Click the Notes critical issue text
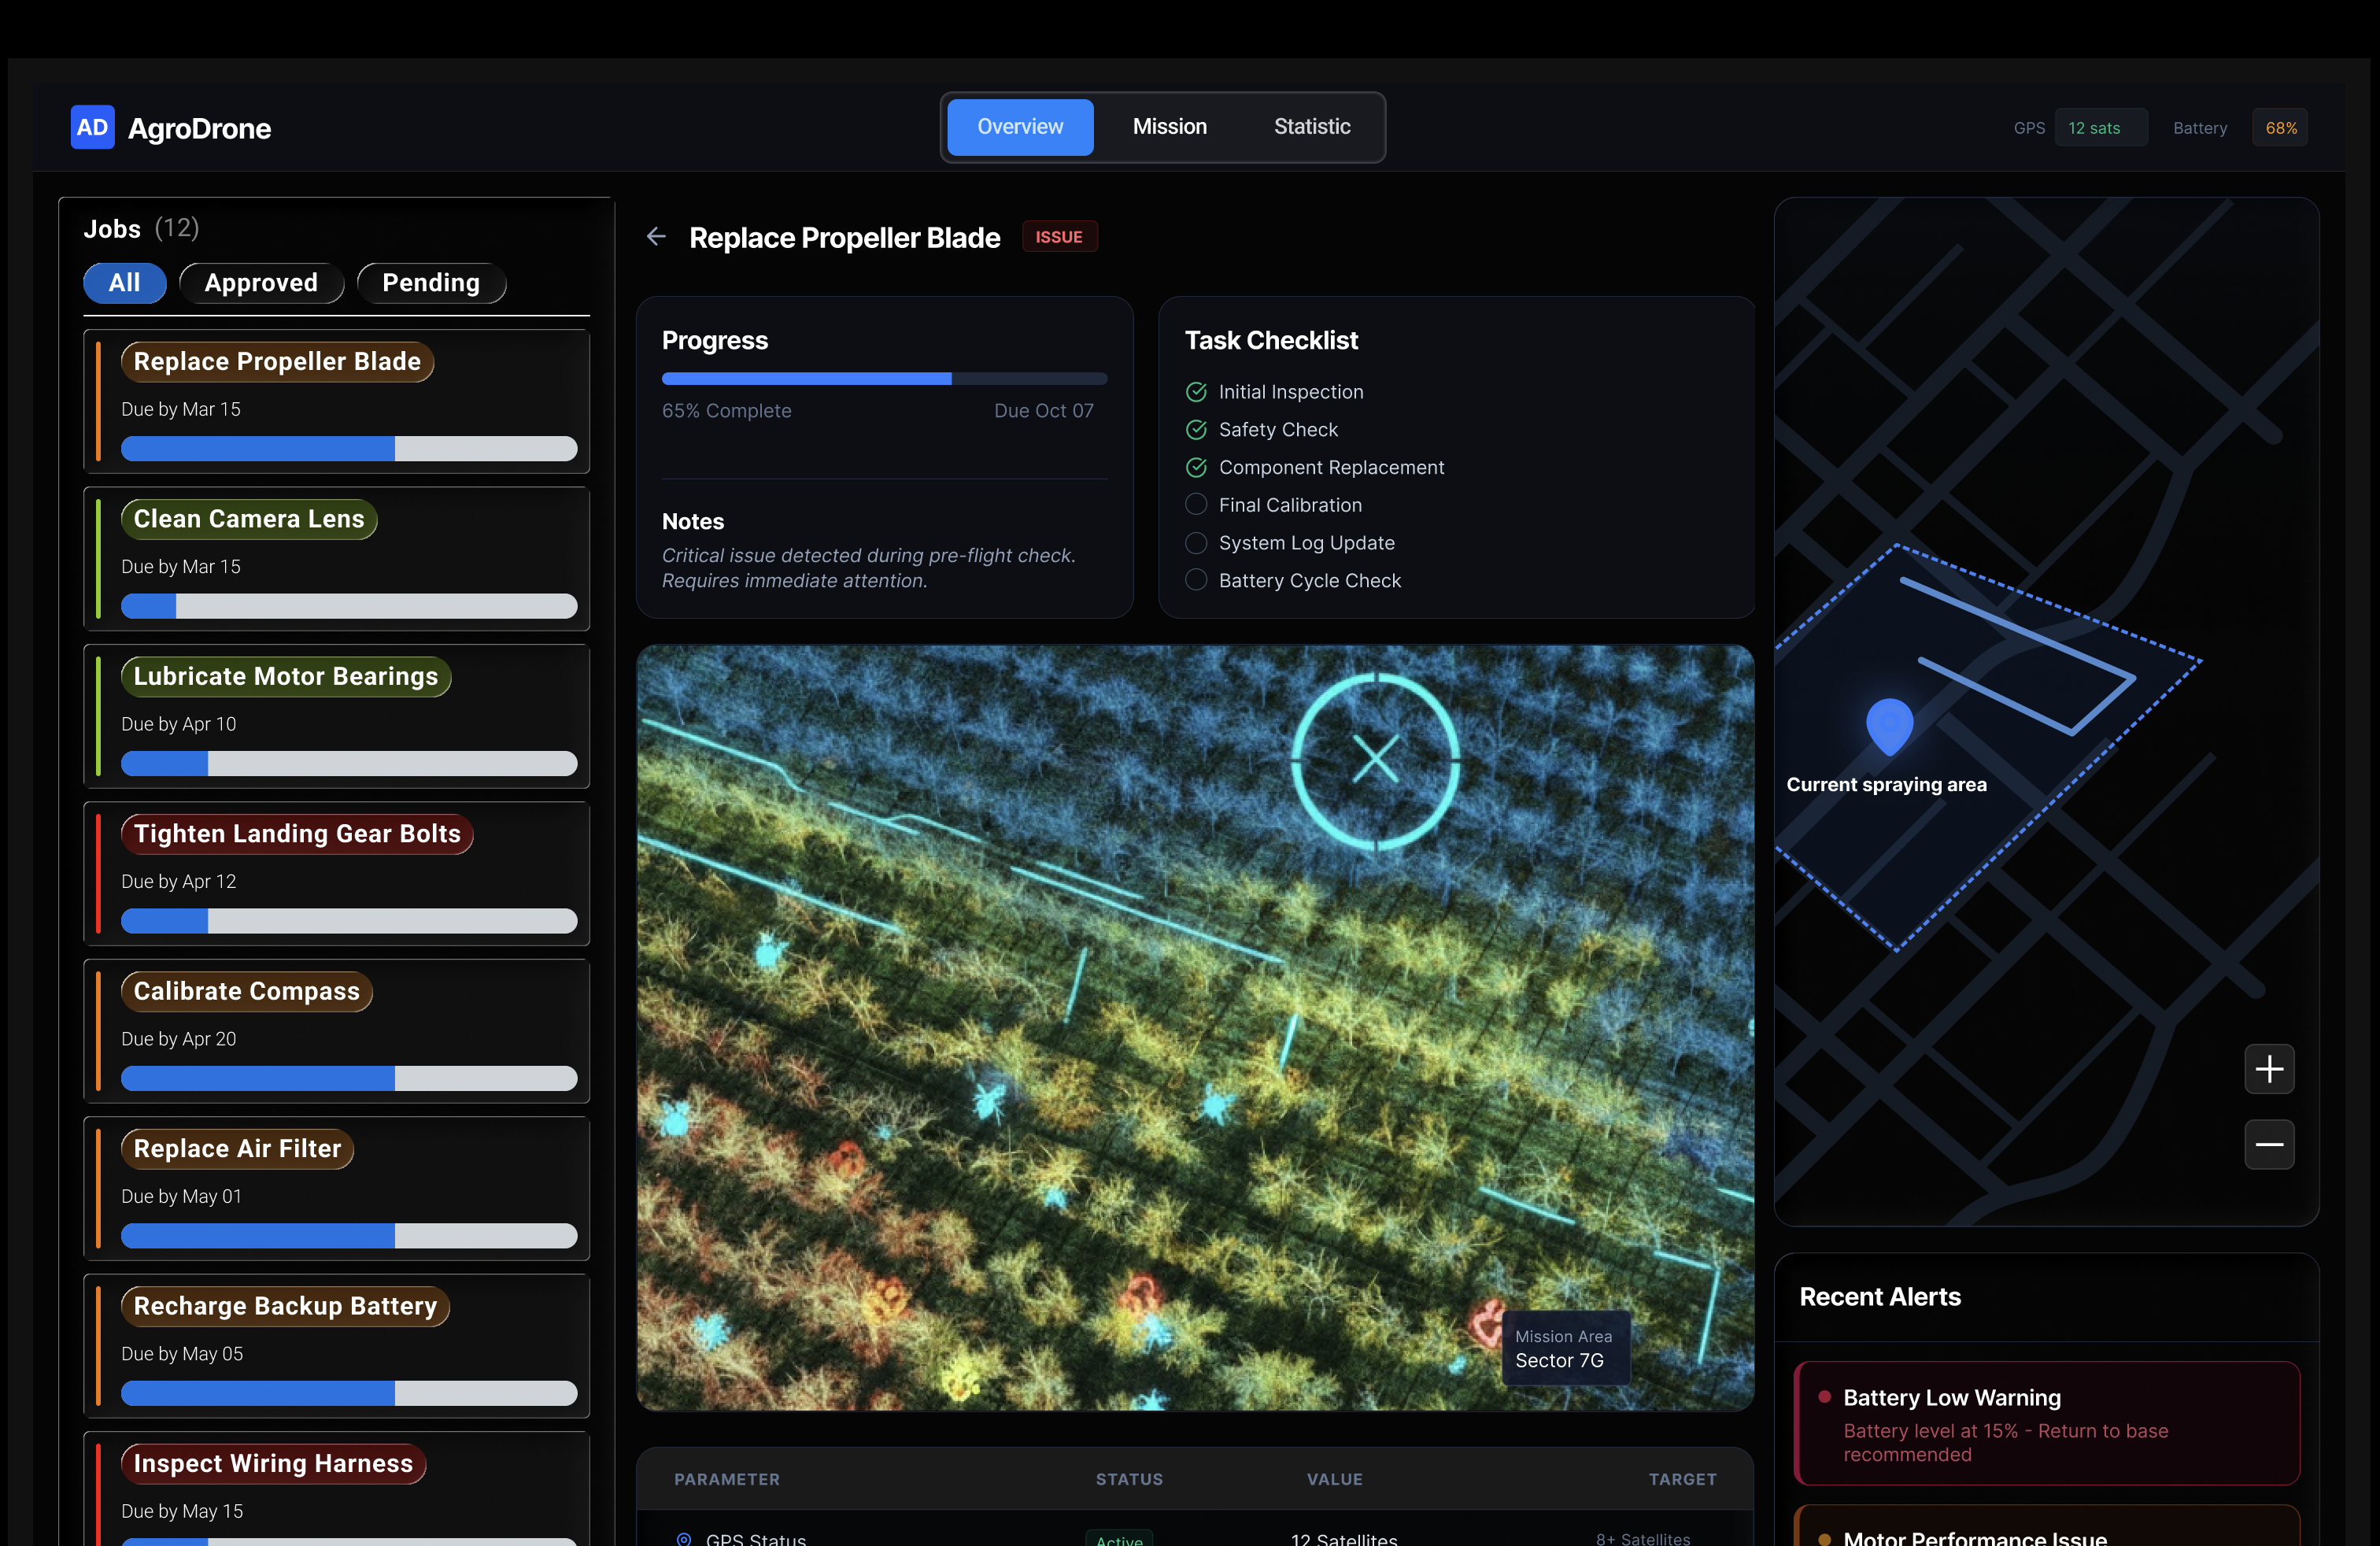2380x1546 pixels. tap(868, 568)
